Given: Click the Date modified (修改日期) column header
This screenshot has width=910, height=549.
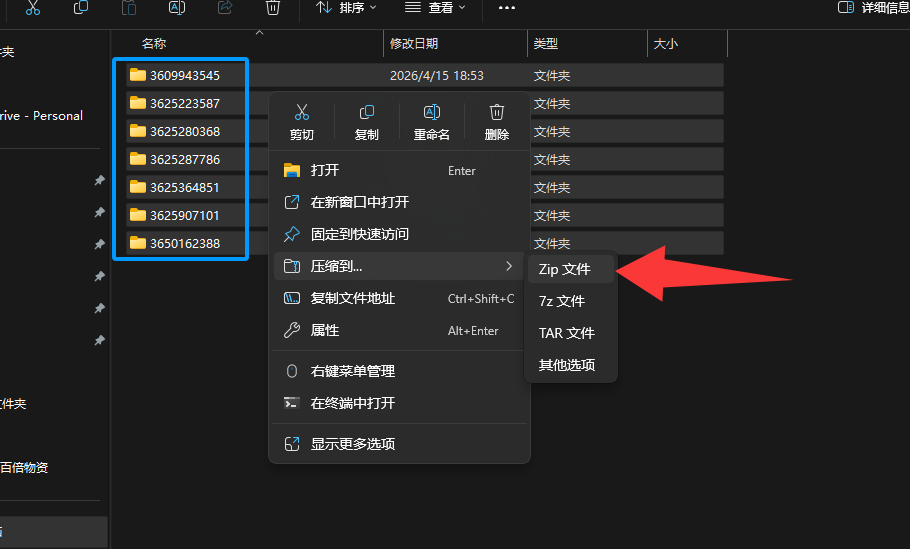Looking at the screenshot, I should (x=414, y=44).
